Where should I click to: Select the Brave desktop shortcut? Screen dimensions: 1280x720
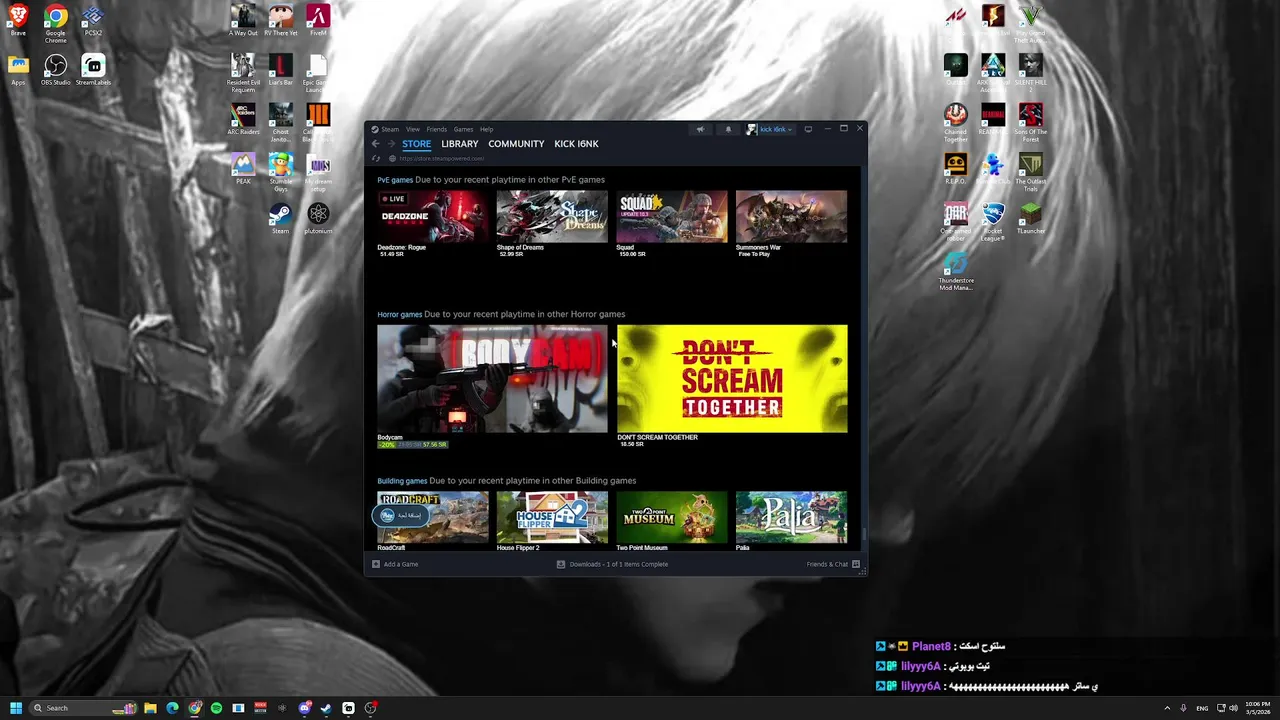tap(18, 21)
